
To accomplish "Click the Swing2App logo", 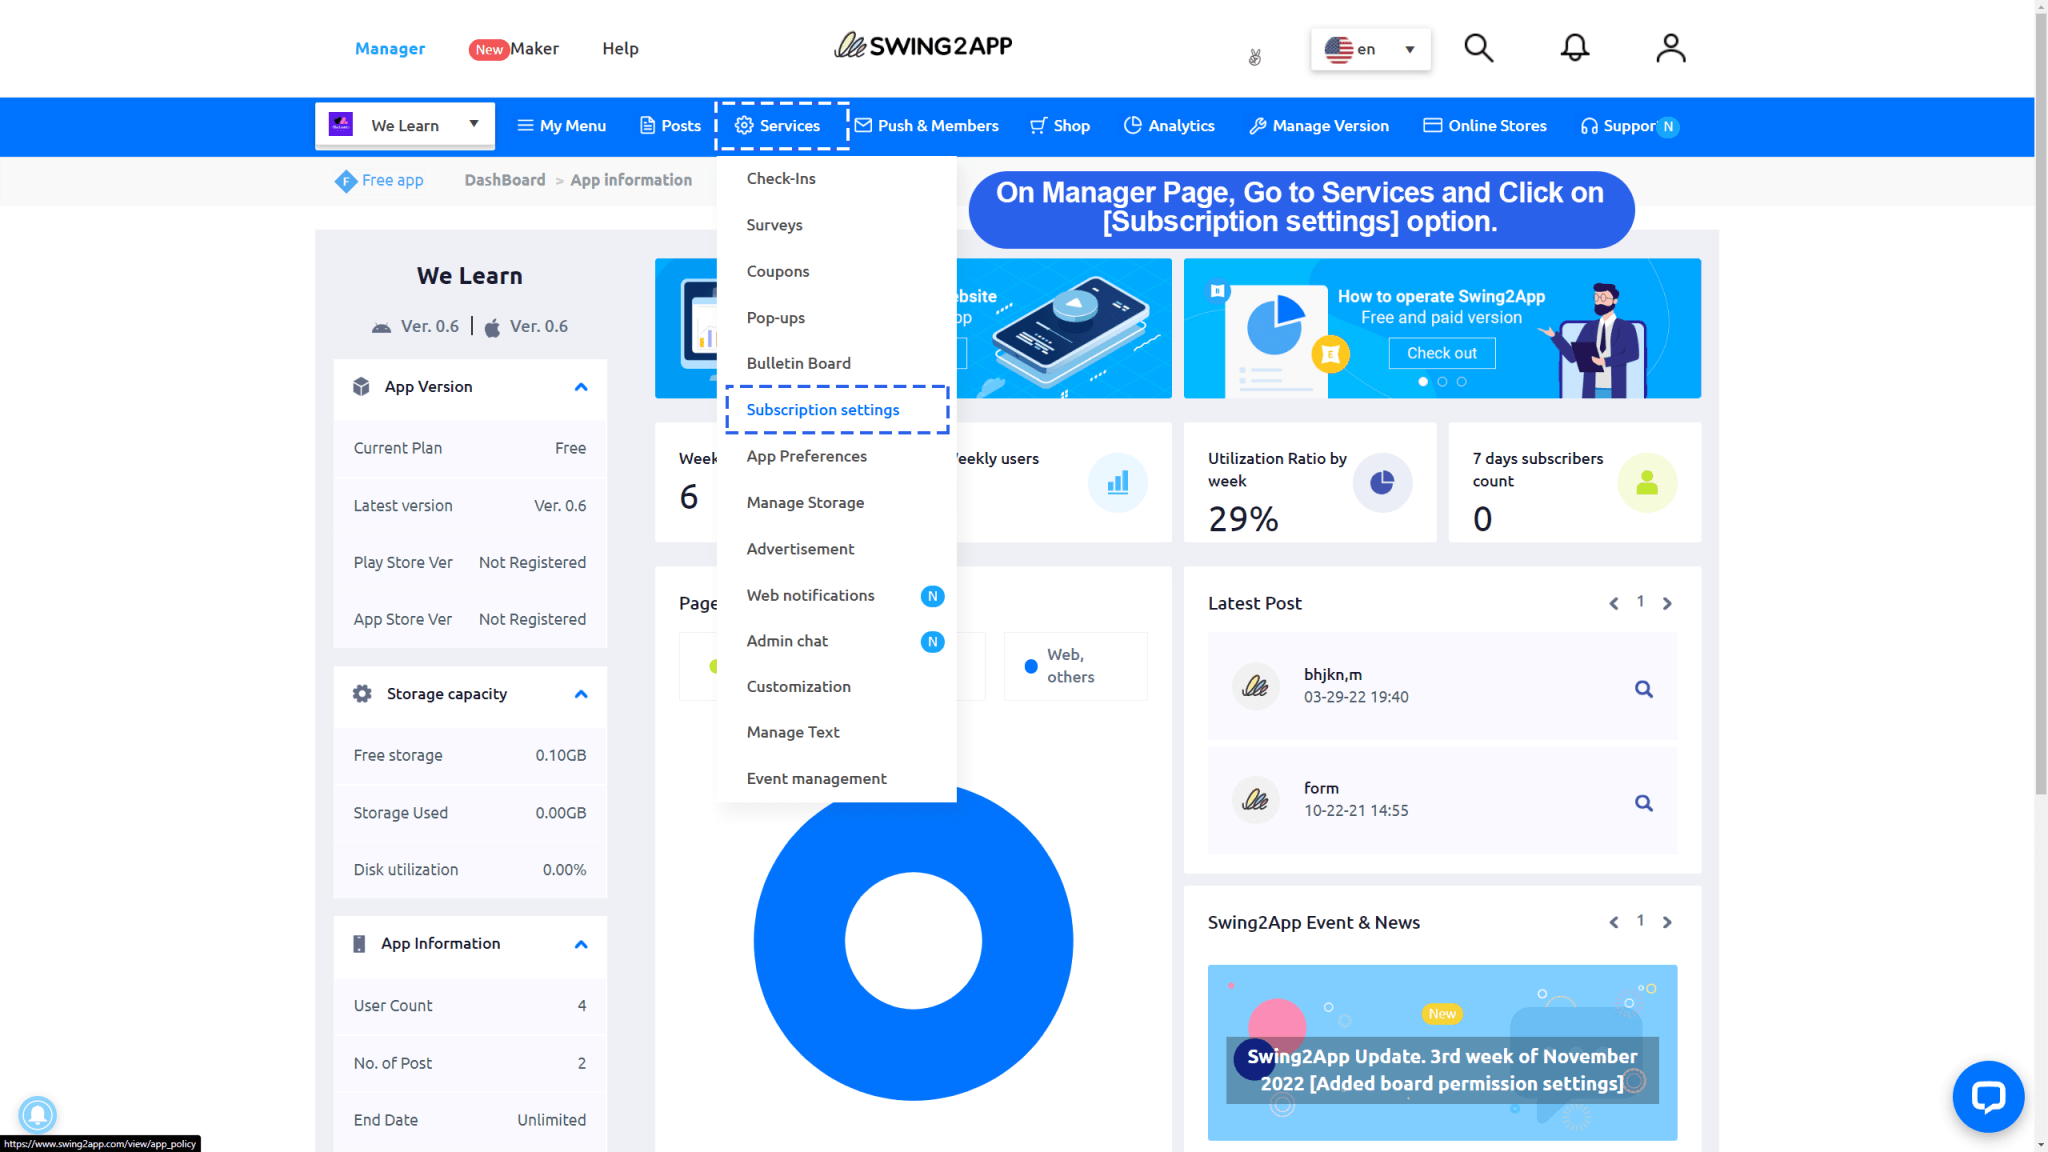I will tap(921, 45).
